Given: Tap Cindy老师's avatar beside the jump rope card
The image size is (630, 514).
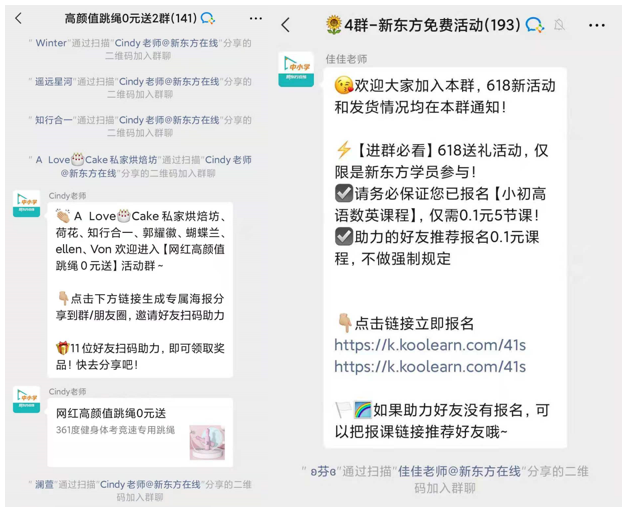Looking at the screenshot, I should coord(27,399).
